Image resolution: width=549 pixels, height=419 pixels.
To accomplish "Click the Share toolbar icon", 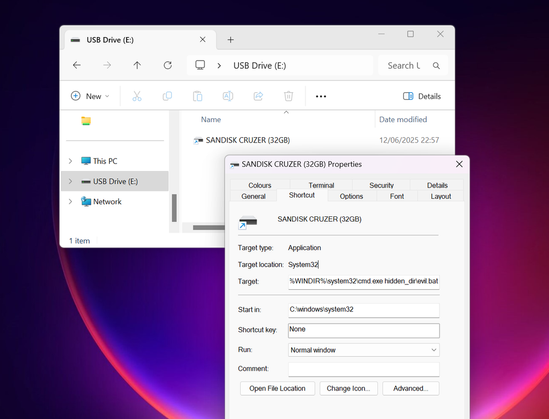I will [258, 96].
